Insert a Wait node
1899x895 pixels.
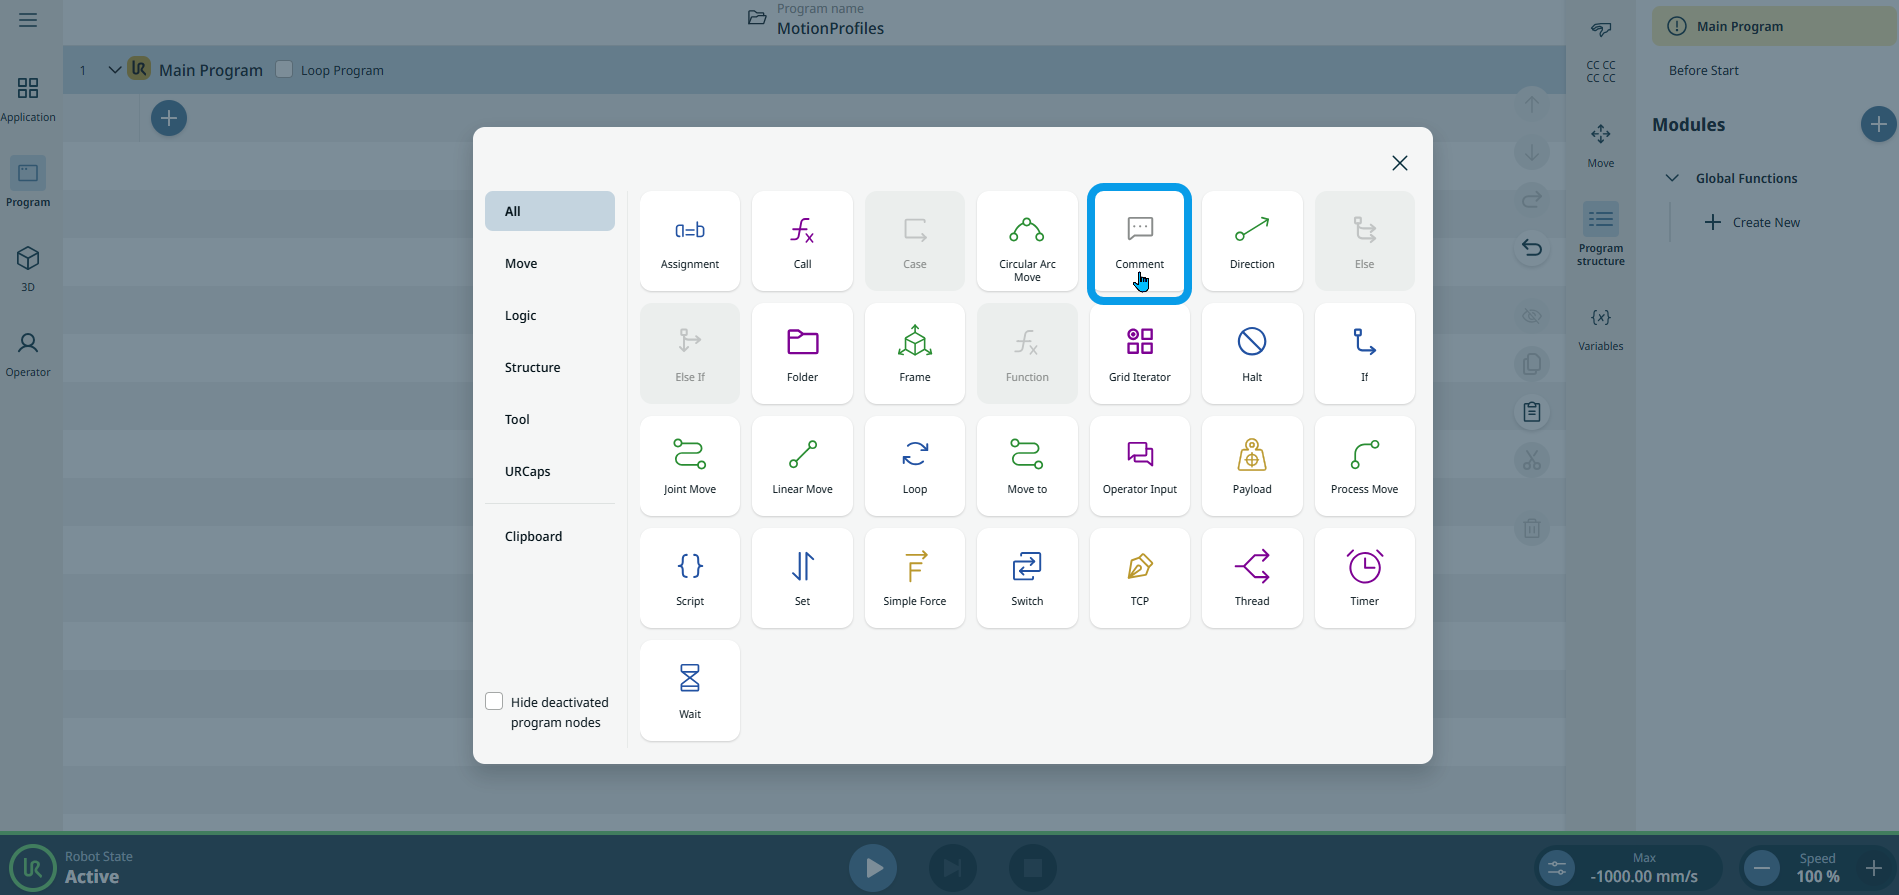click(689, 690)
